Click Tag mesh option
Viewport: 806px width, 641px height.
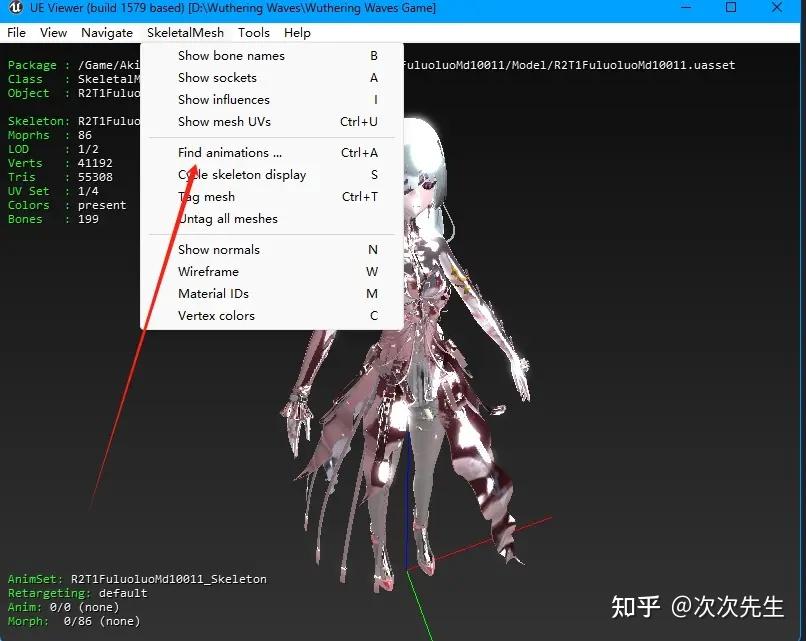(206, 197)
